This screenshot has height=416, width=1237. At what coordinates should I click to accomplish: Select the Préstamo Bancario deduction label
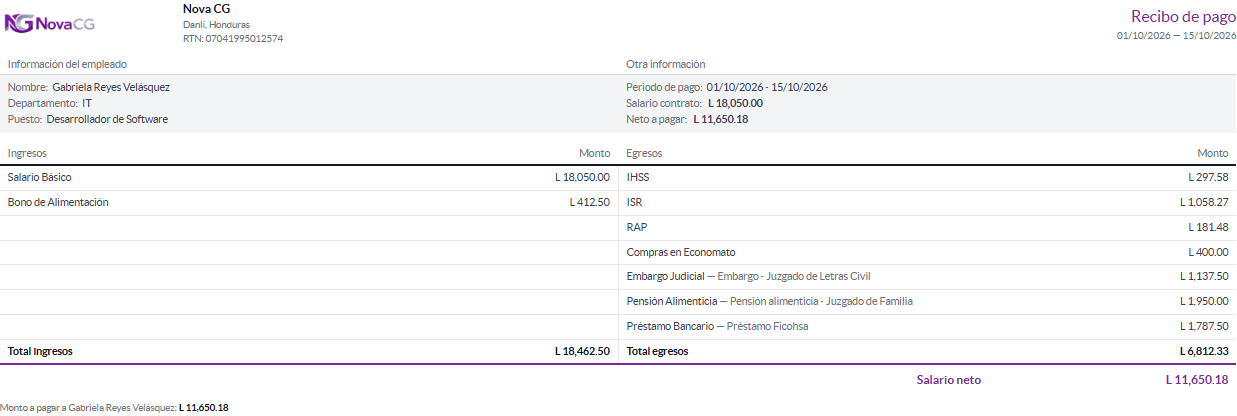pos(670,326)
